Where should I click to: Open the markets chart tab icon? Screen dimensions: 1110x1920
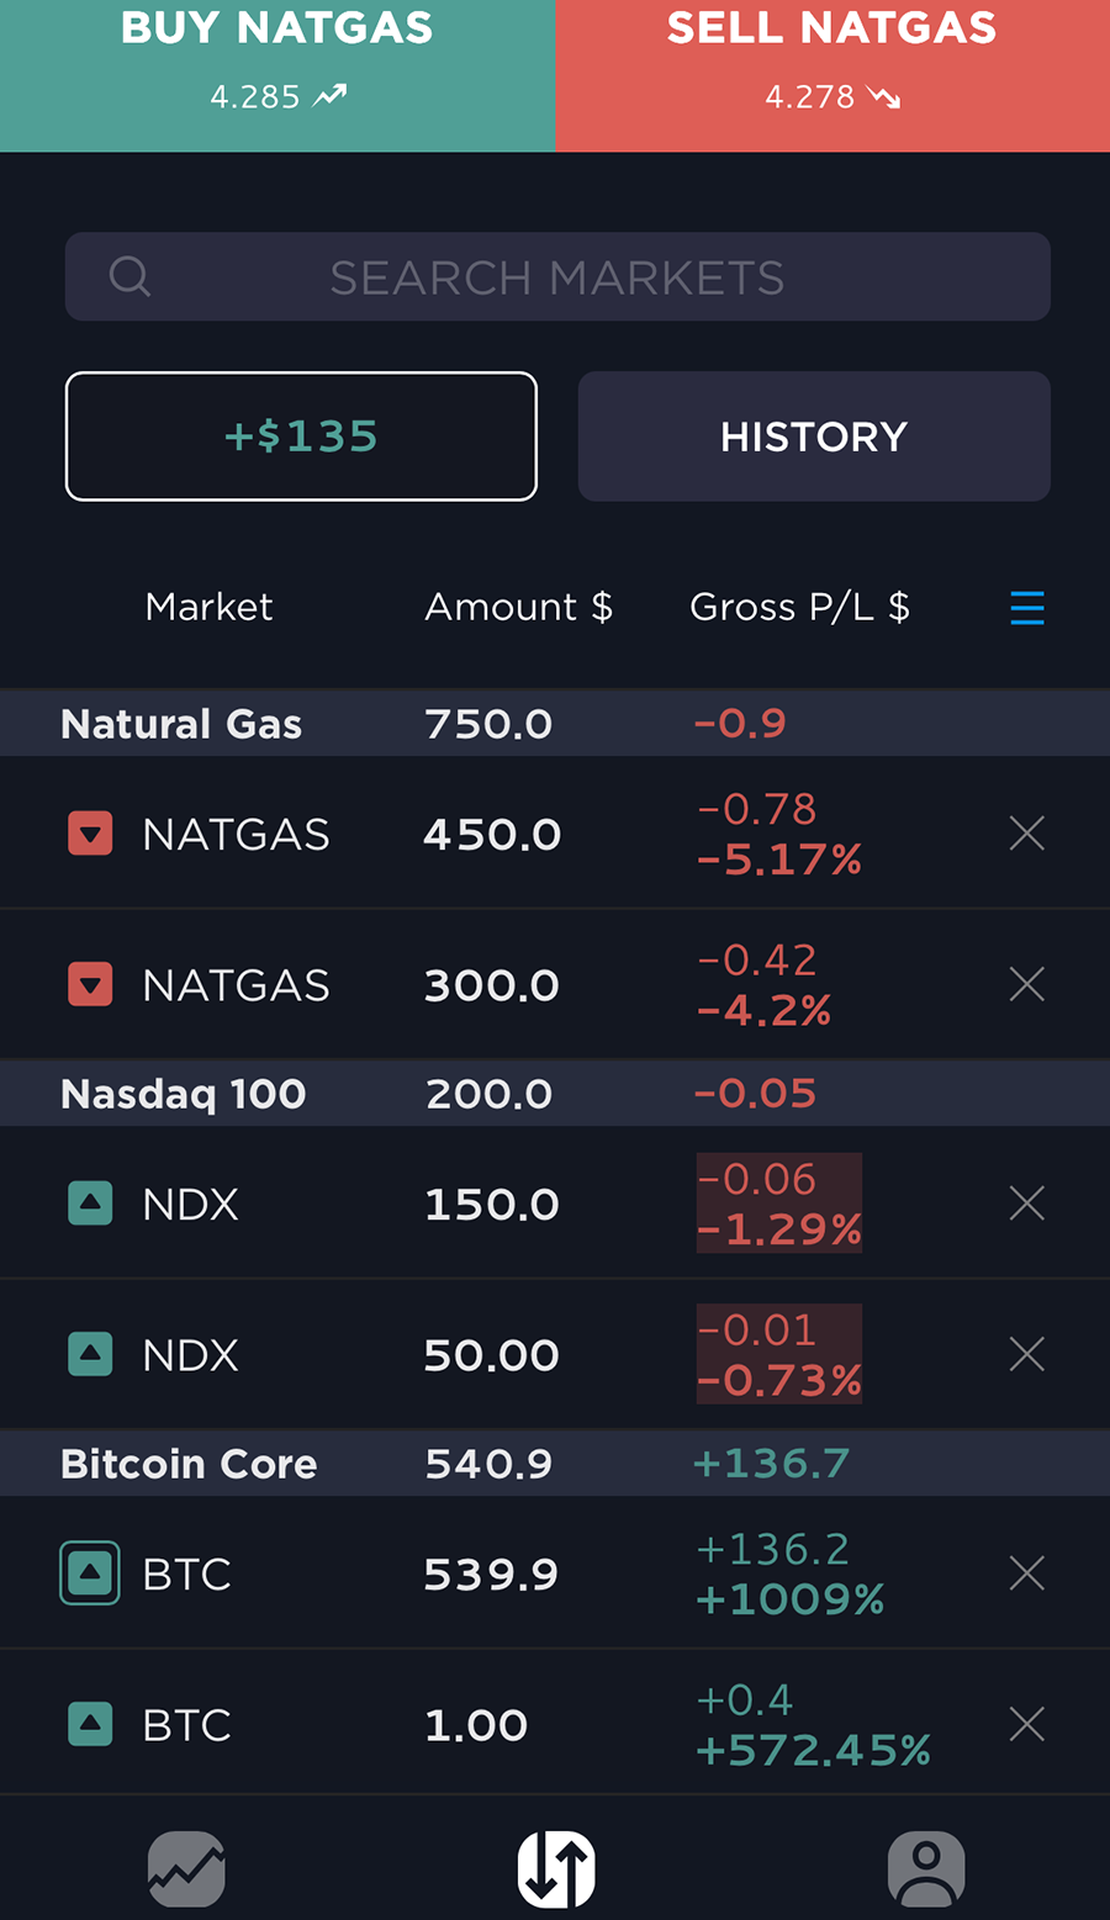point(186,1869)
